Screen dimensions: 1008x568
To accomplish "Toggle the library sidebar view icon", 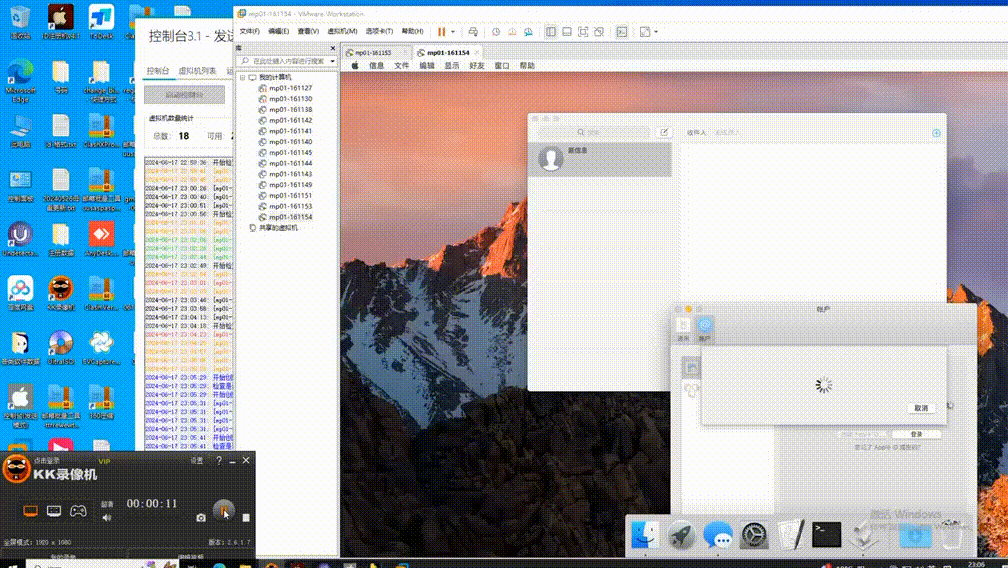I will [x=551, y=31].
